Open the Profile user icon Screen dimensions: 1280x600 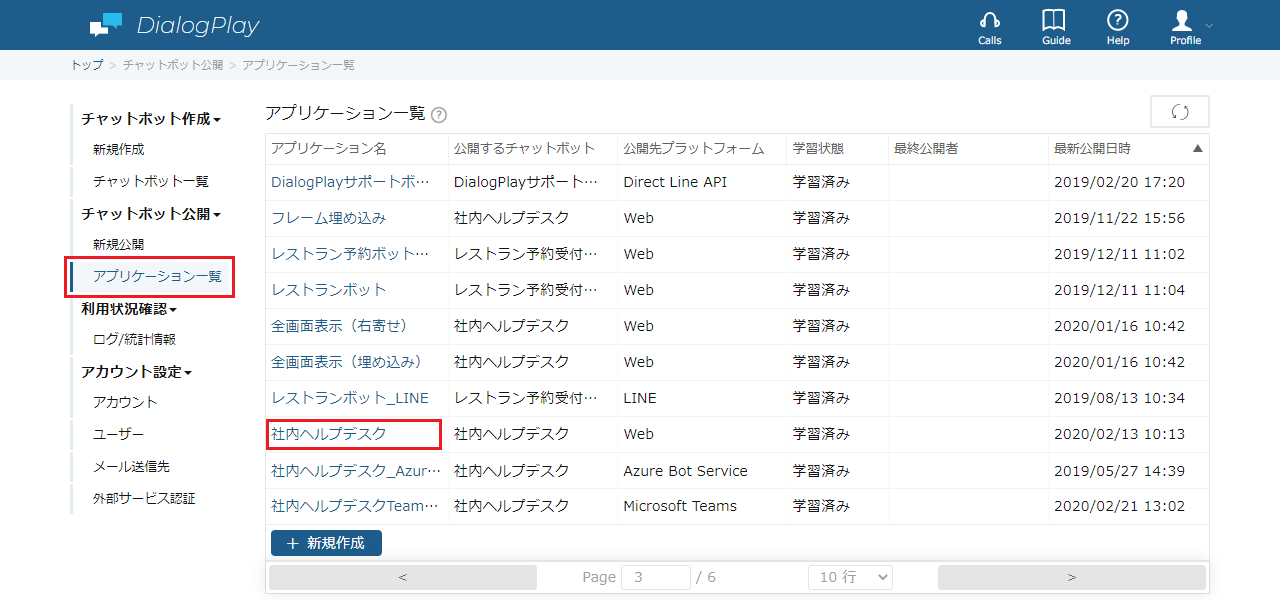pos(1183,20)
